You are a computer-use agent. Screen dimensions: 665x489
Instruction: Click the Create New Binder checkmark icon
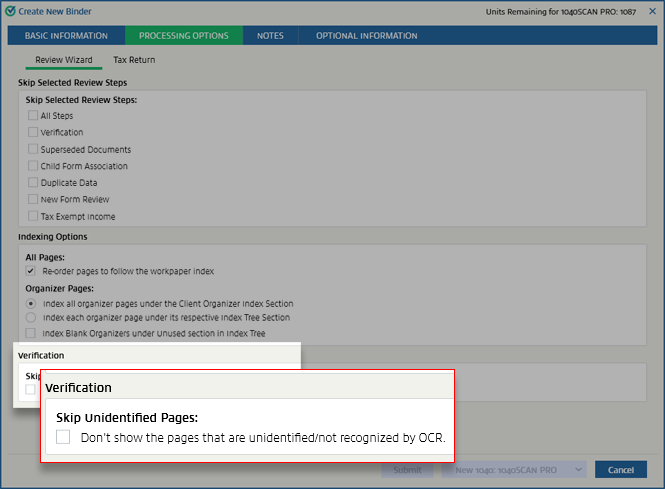[x=11, y=11]
